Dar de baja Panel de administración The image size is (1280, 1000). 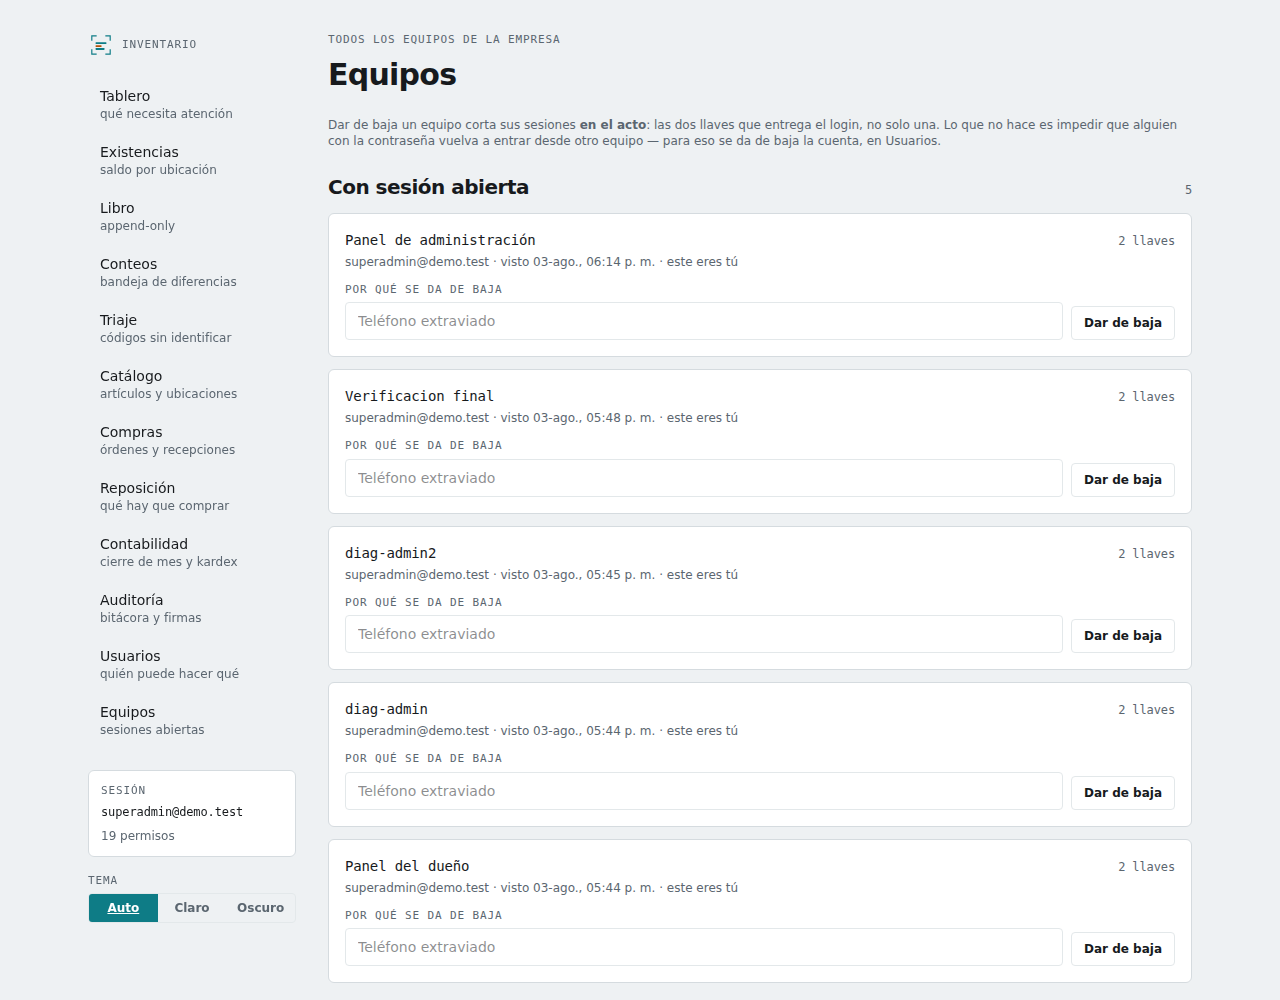click(x=1122, y=323)
